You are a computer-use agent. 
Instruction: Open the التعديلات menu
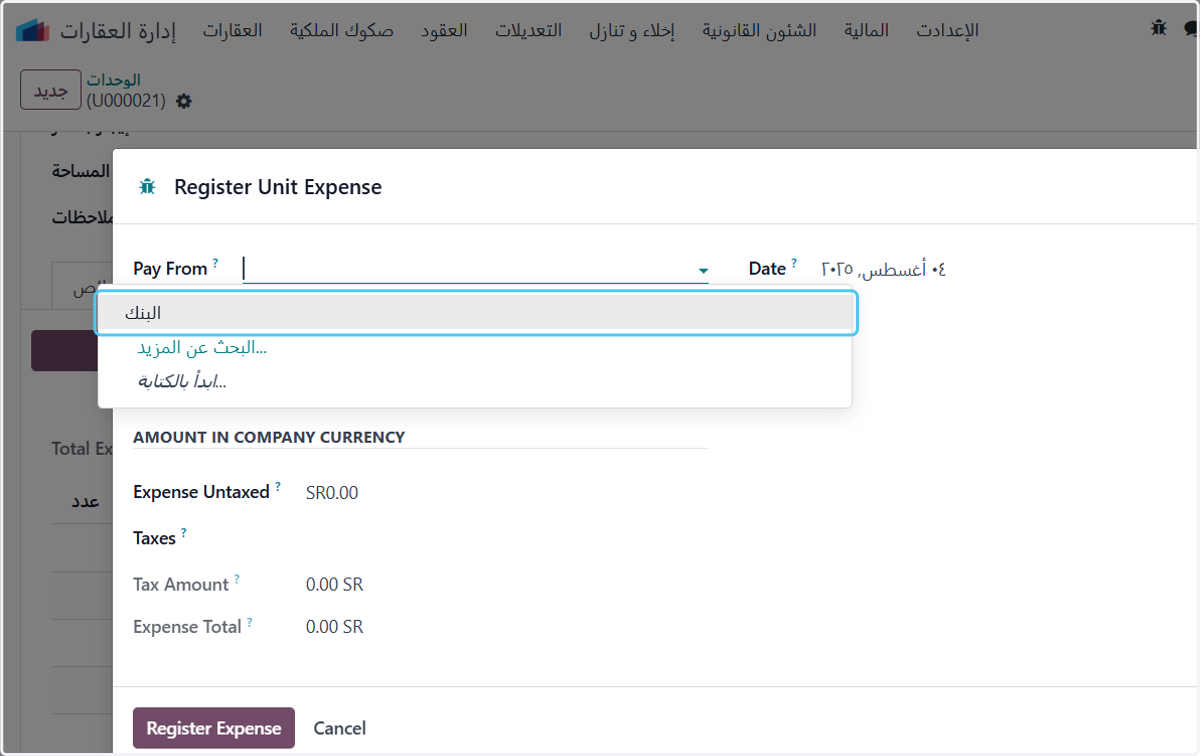click(x=528, y=30)
